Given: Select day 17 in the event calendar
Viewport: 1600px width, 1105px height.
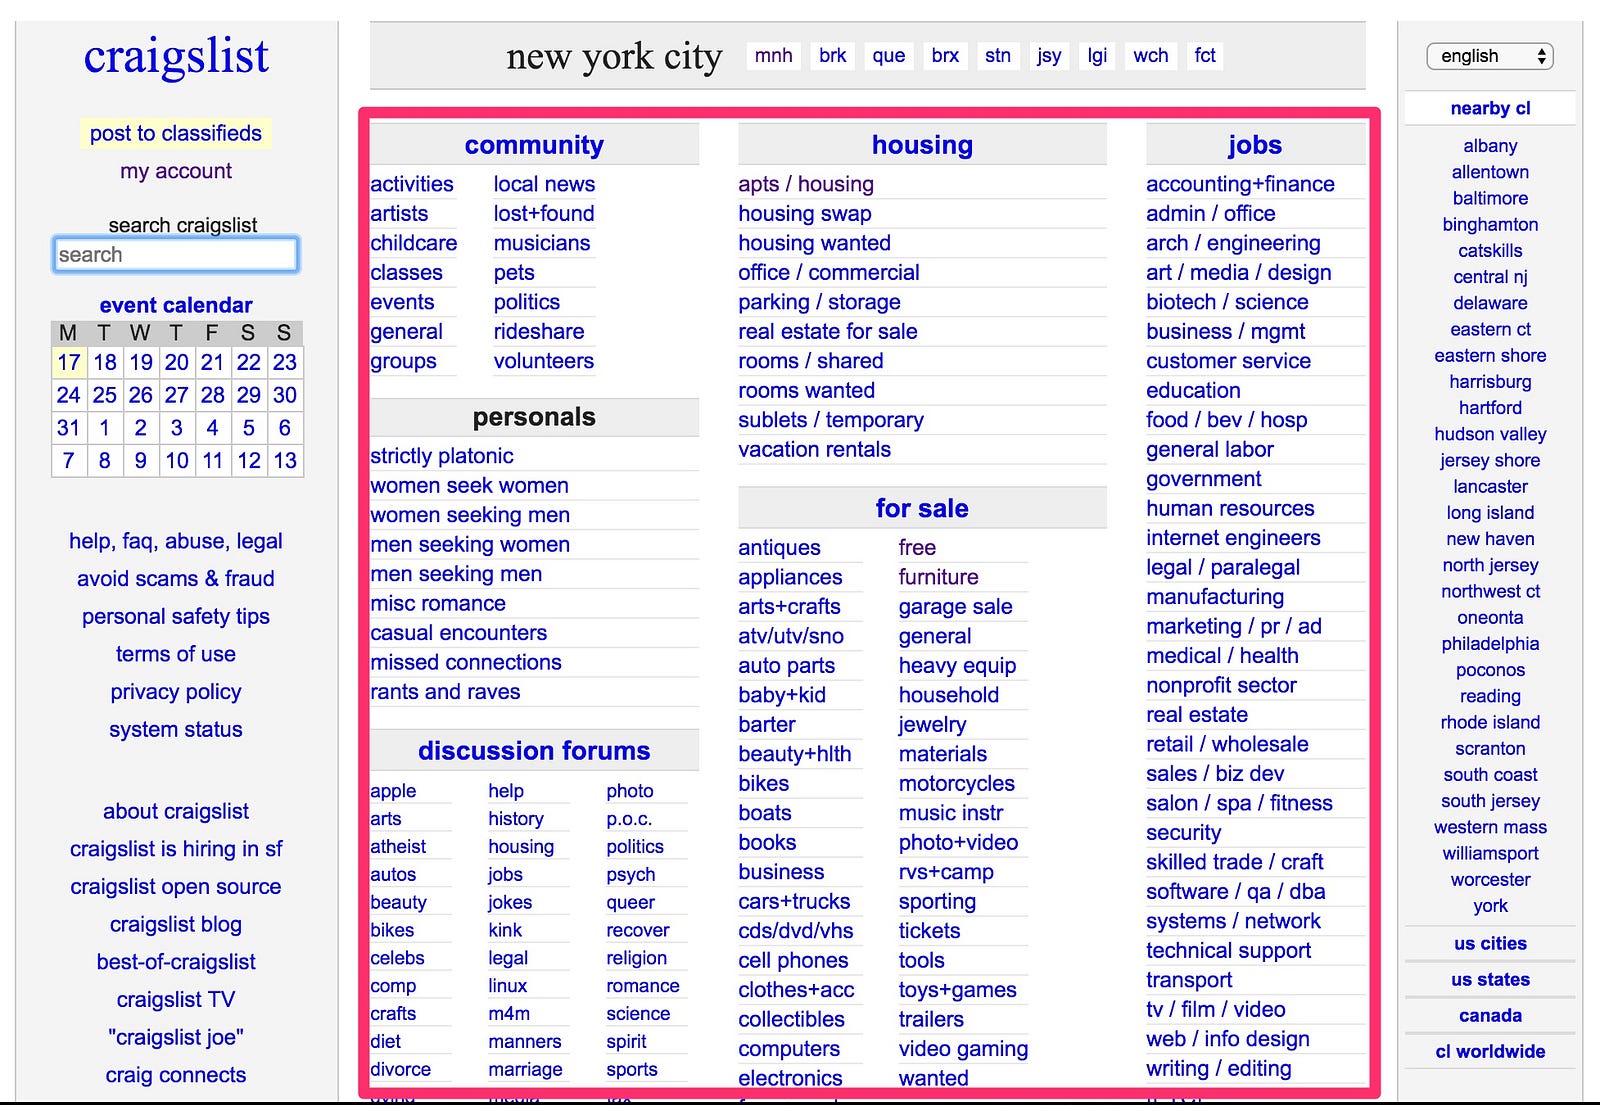Looking at the screenshot, I should click(x=69, y=362).
